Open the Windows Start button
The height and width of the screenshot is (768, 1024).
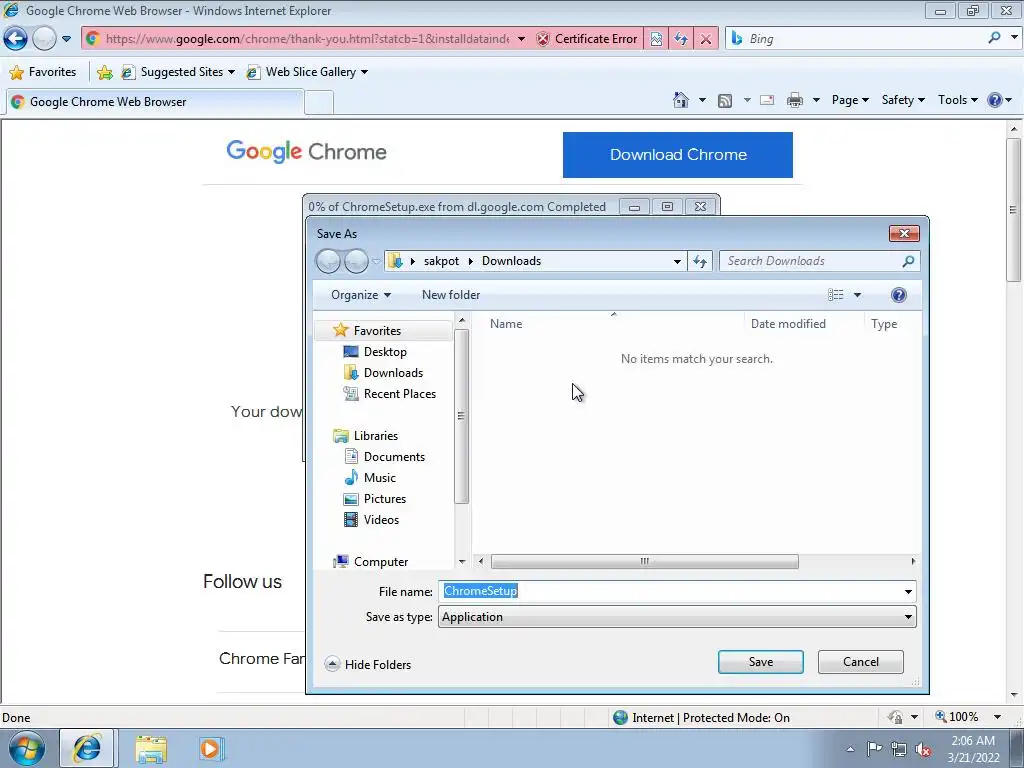click(x=26, y=748)
